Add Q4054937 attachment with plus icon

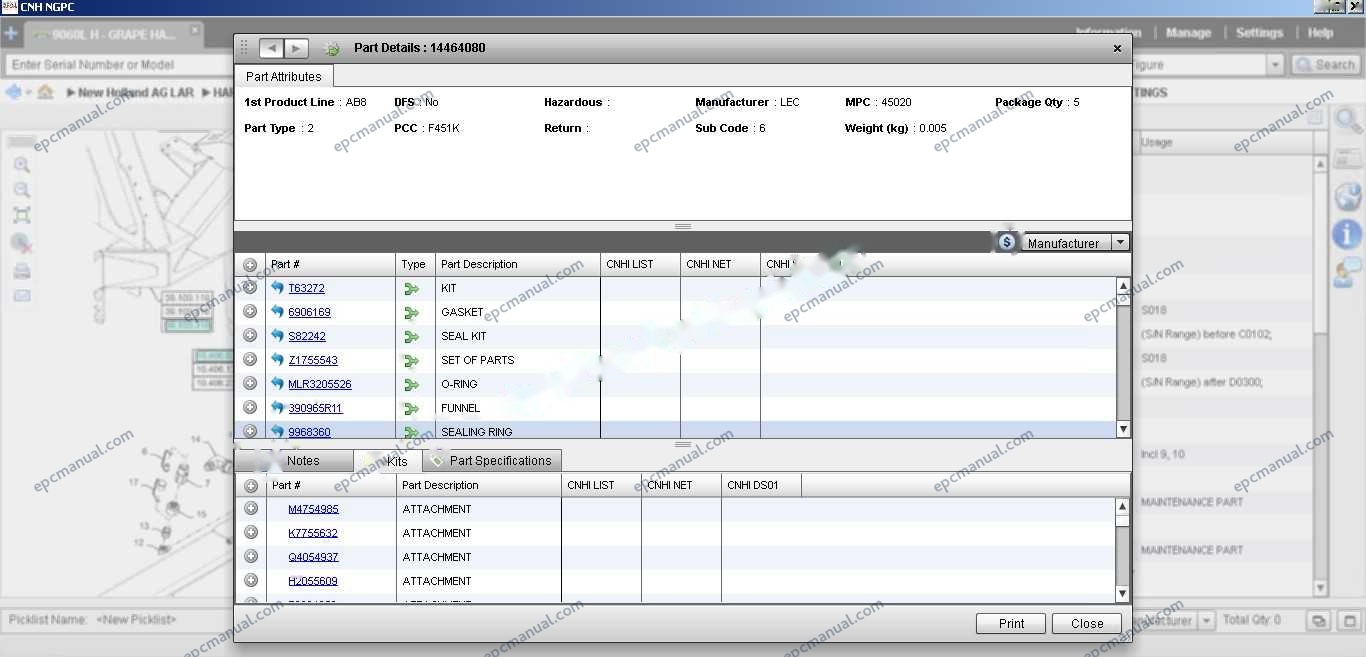[x=251, y=557]
